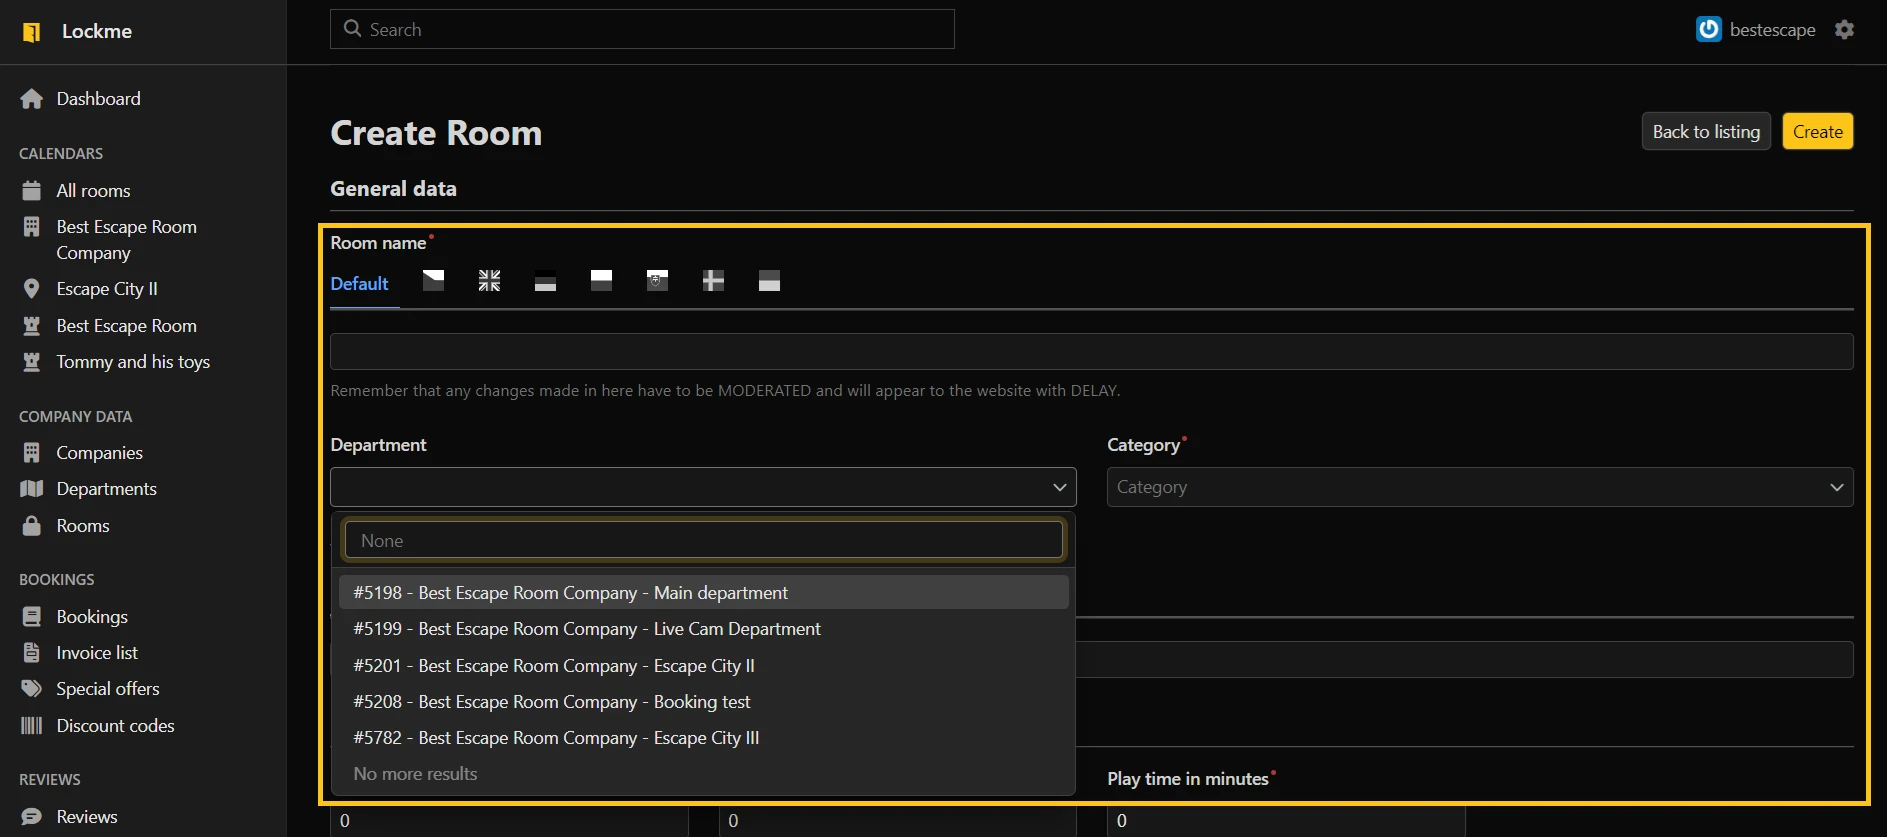The height and width of the screenshot is (837, 1887).
Task: Click the Room name text input
Action: click(x=1091, y=352)
